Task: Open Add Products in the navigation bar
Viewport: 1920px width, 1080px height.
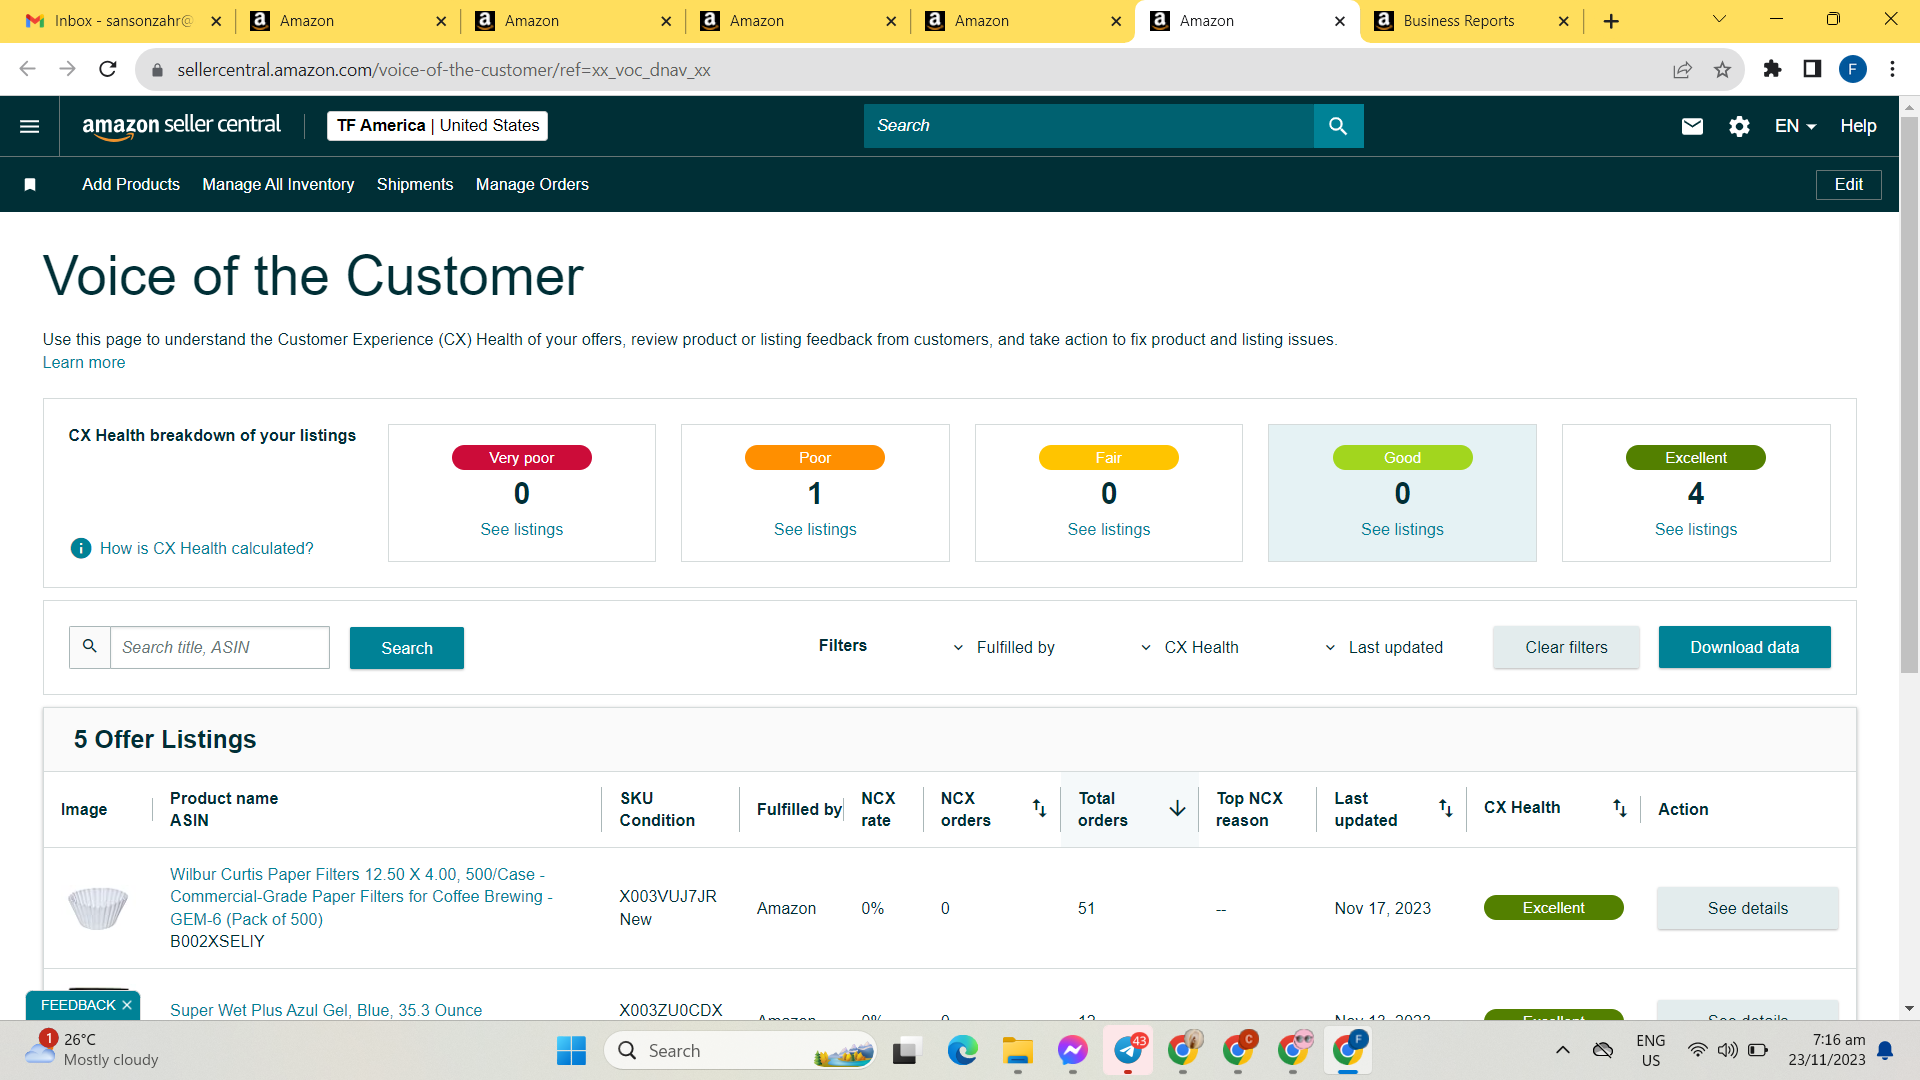Action: 131,184
